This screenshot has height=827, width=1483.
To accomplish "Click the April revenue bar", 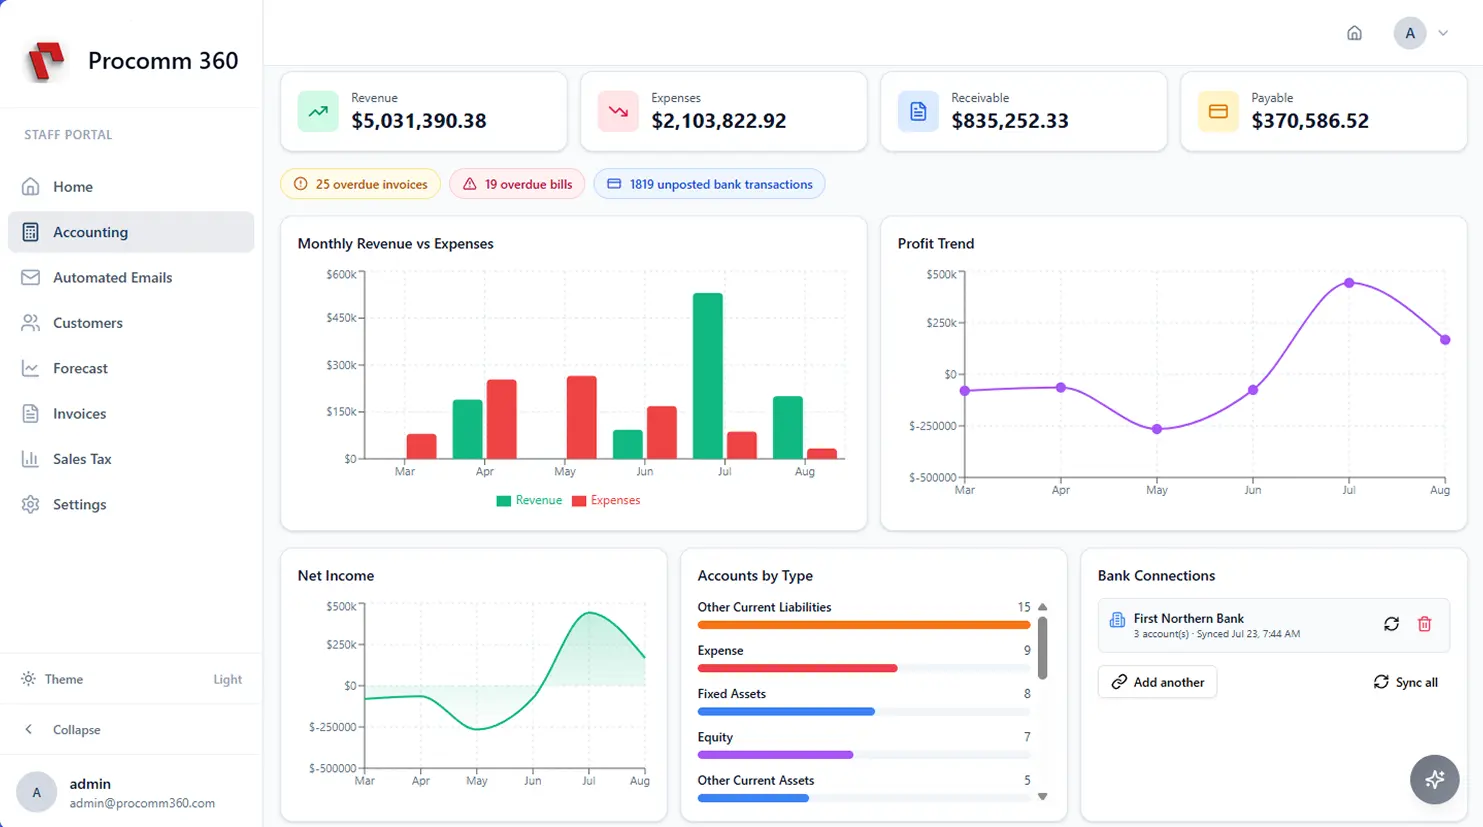I will pyautogui.click(x=468, y=429).
